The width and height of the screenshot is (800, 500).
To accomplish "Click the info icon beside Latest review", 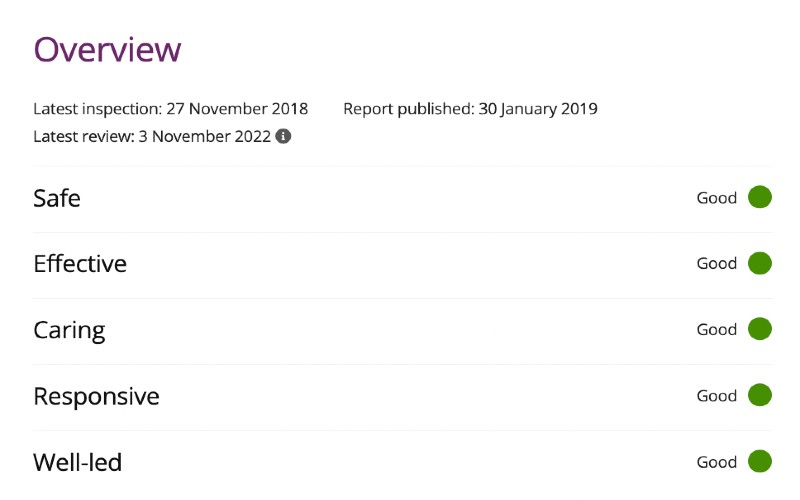I will (283, 136).
